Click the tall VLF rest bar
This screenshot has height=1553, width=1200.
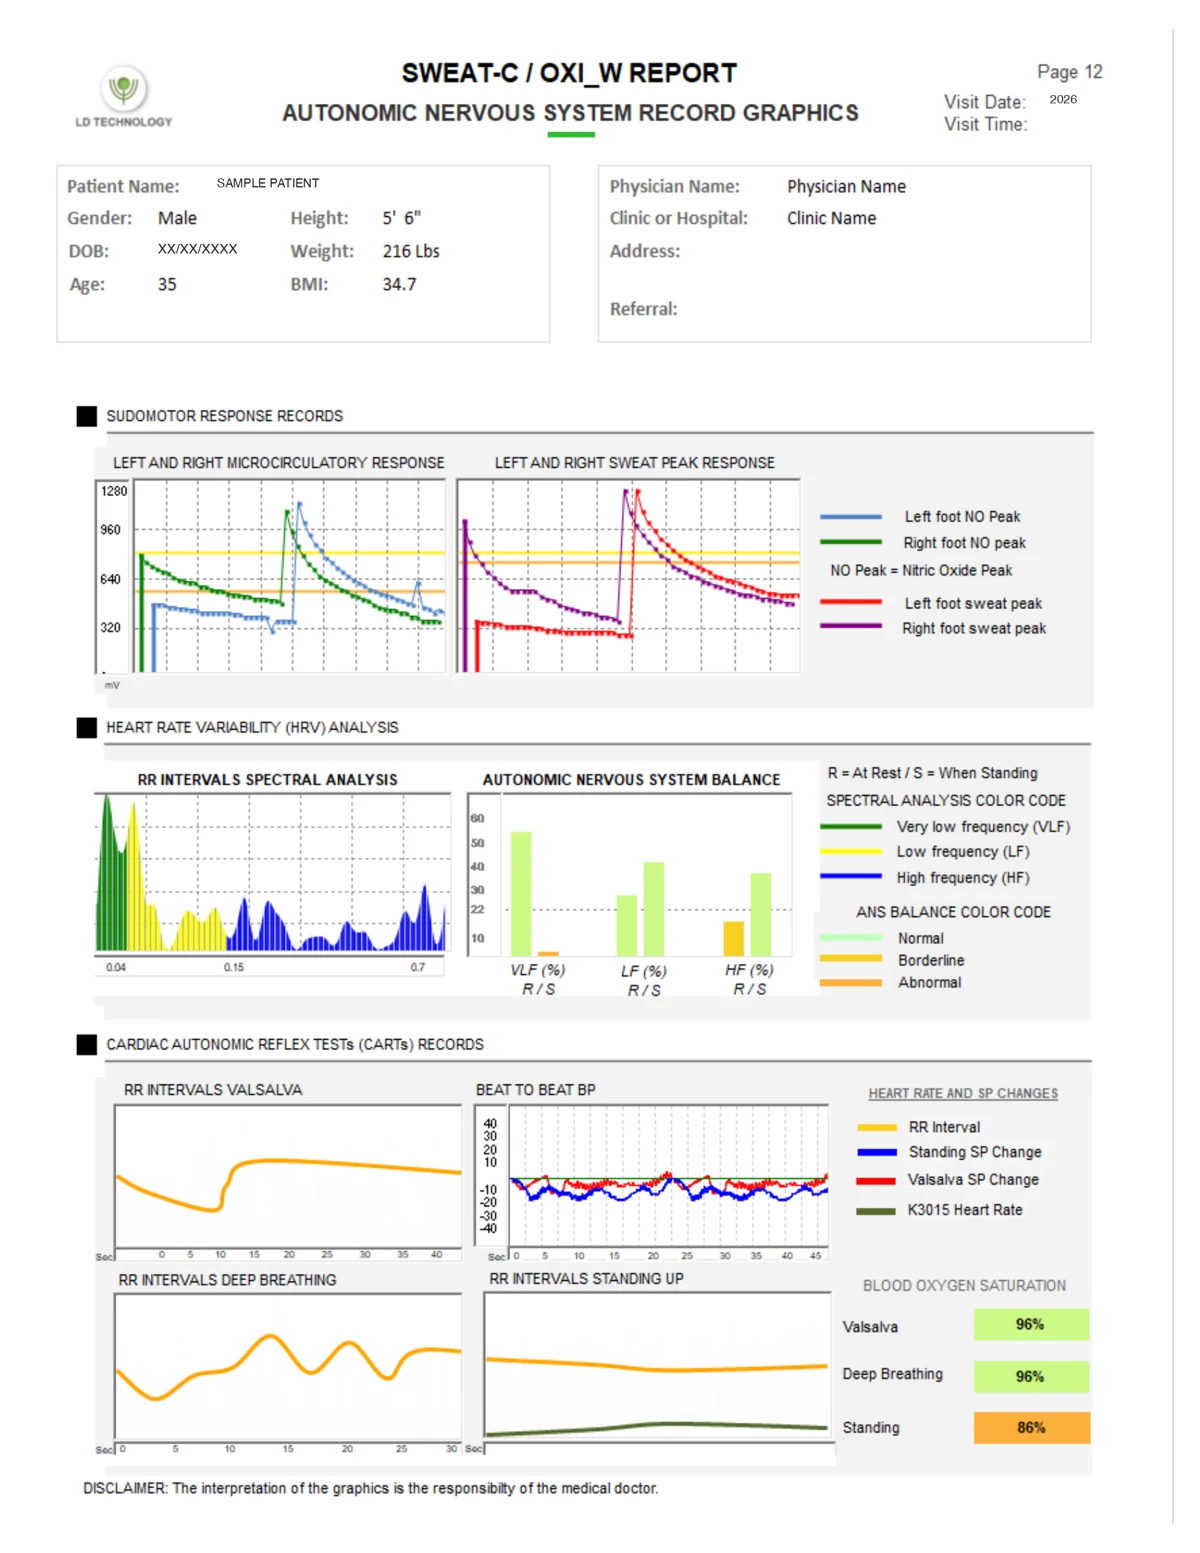(x=521, y=893)
